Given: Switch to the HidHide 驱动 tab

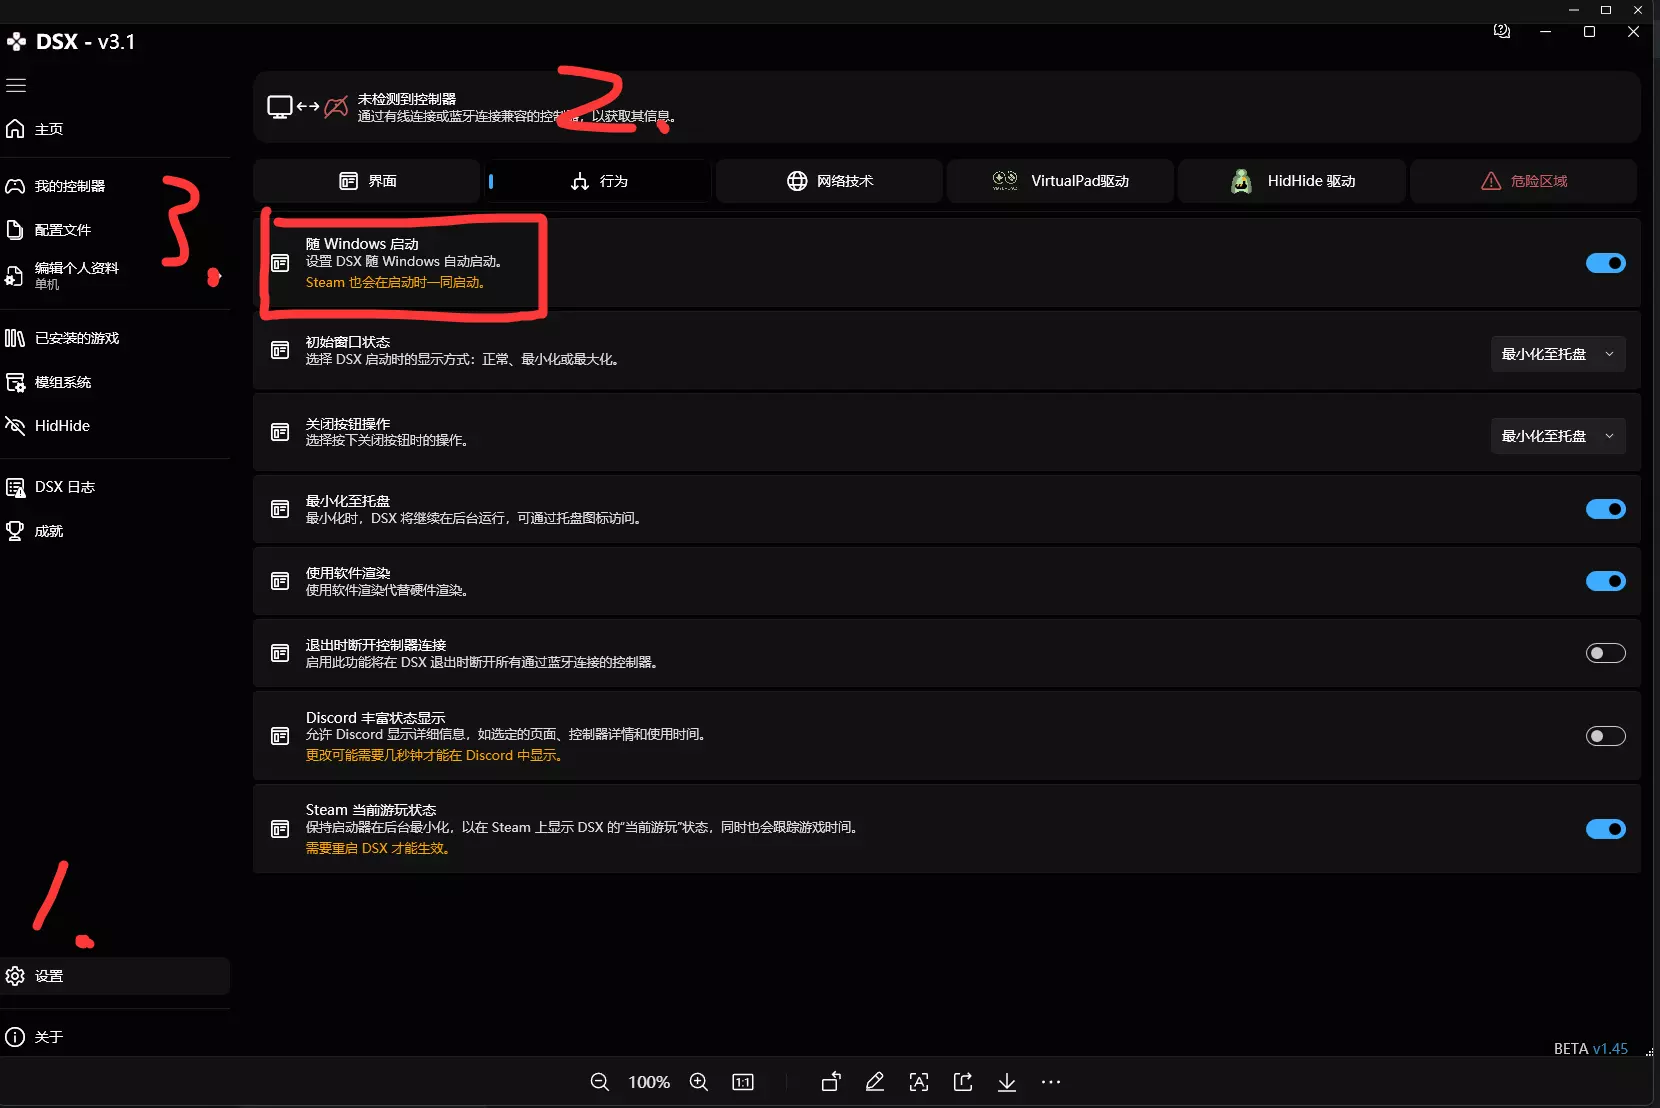Looking at the screenshot, I should coord(1291,181).
